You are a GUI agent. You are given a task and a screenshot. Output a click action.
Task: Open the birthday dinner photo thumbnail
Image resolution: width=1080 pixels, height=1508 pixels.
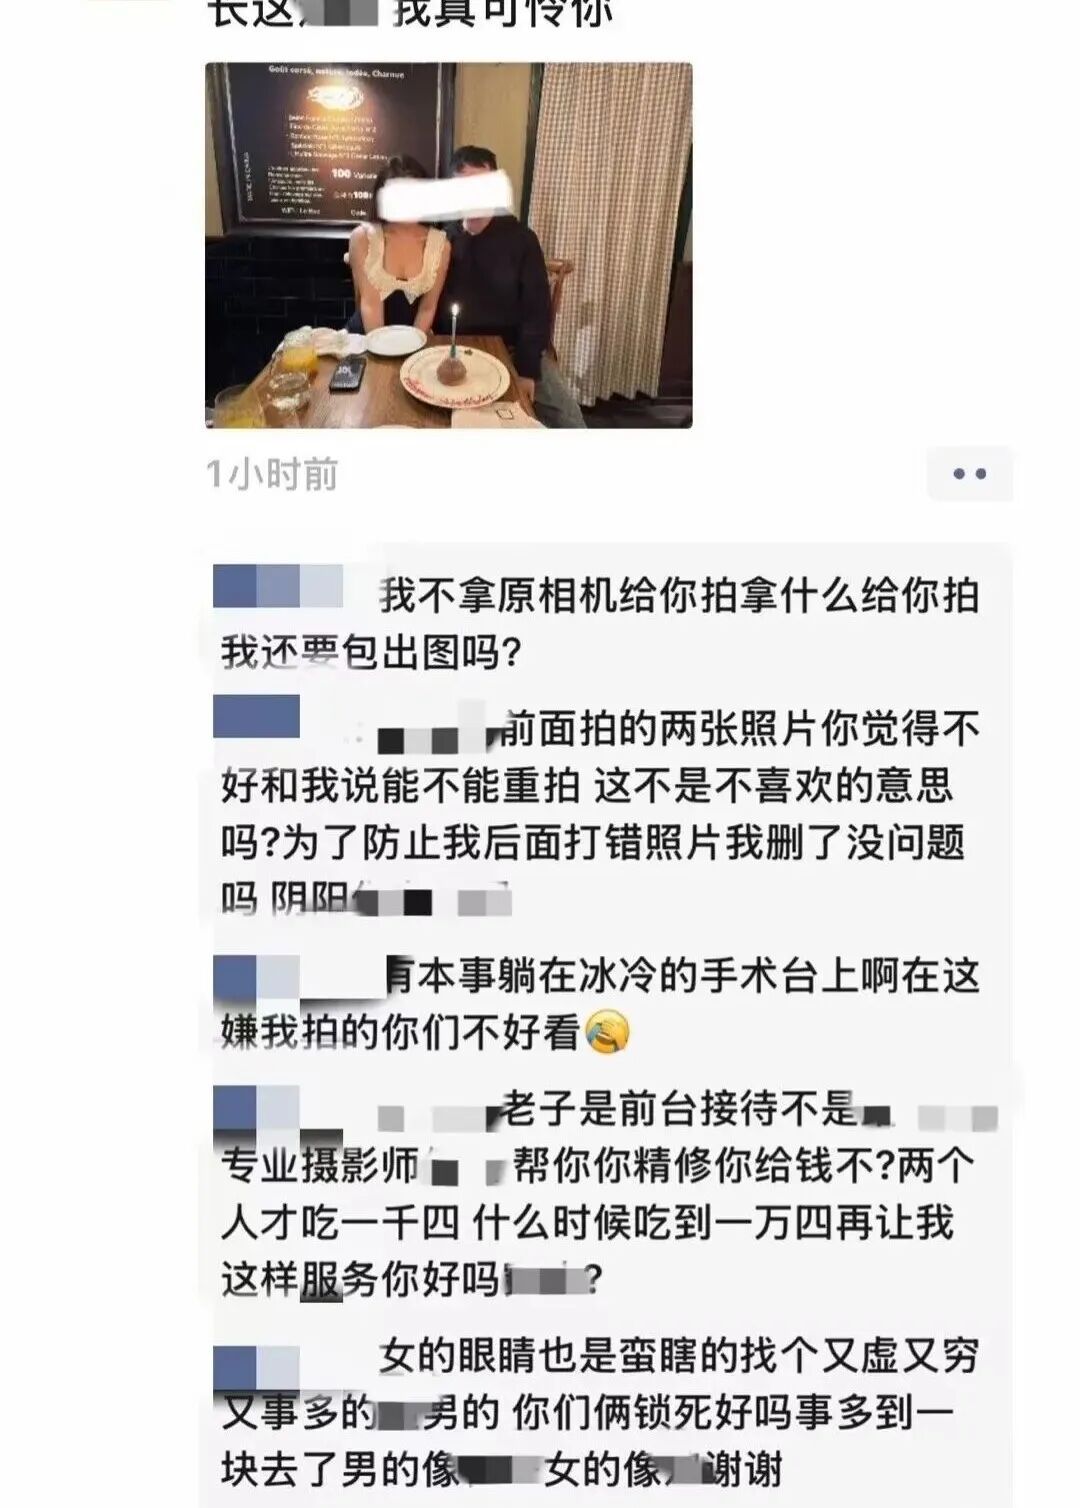click(x=449, y=245)
